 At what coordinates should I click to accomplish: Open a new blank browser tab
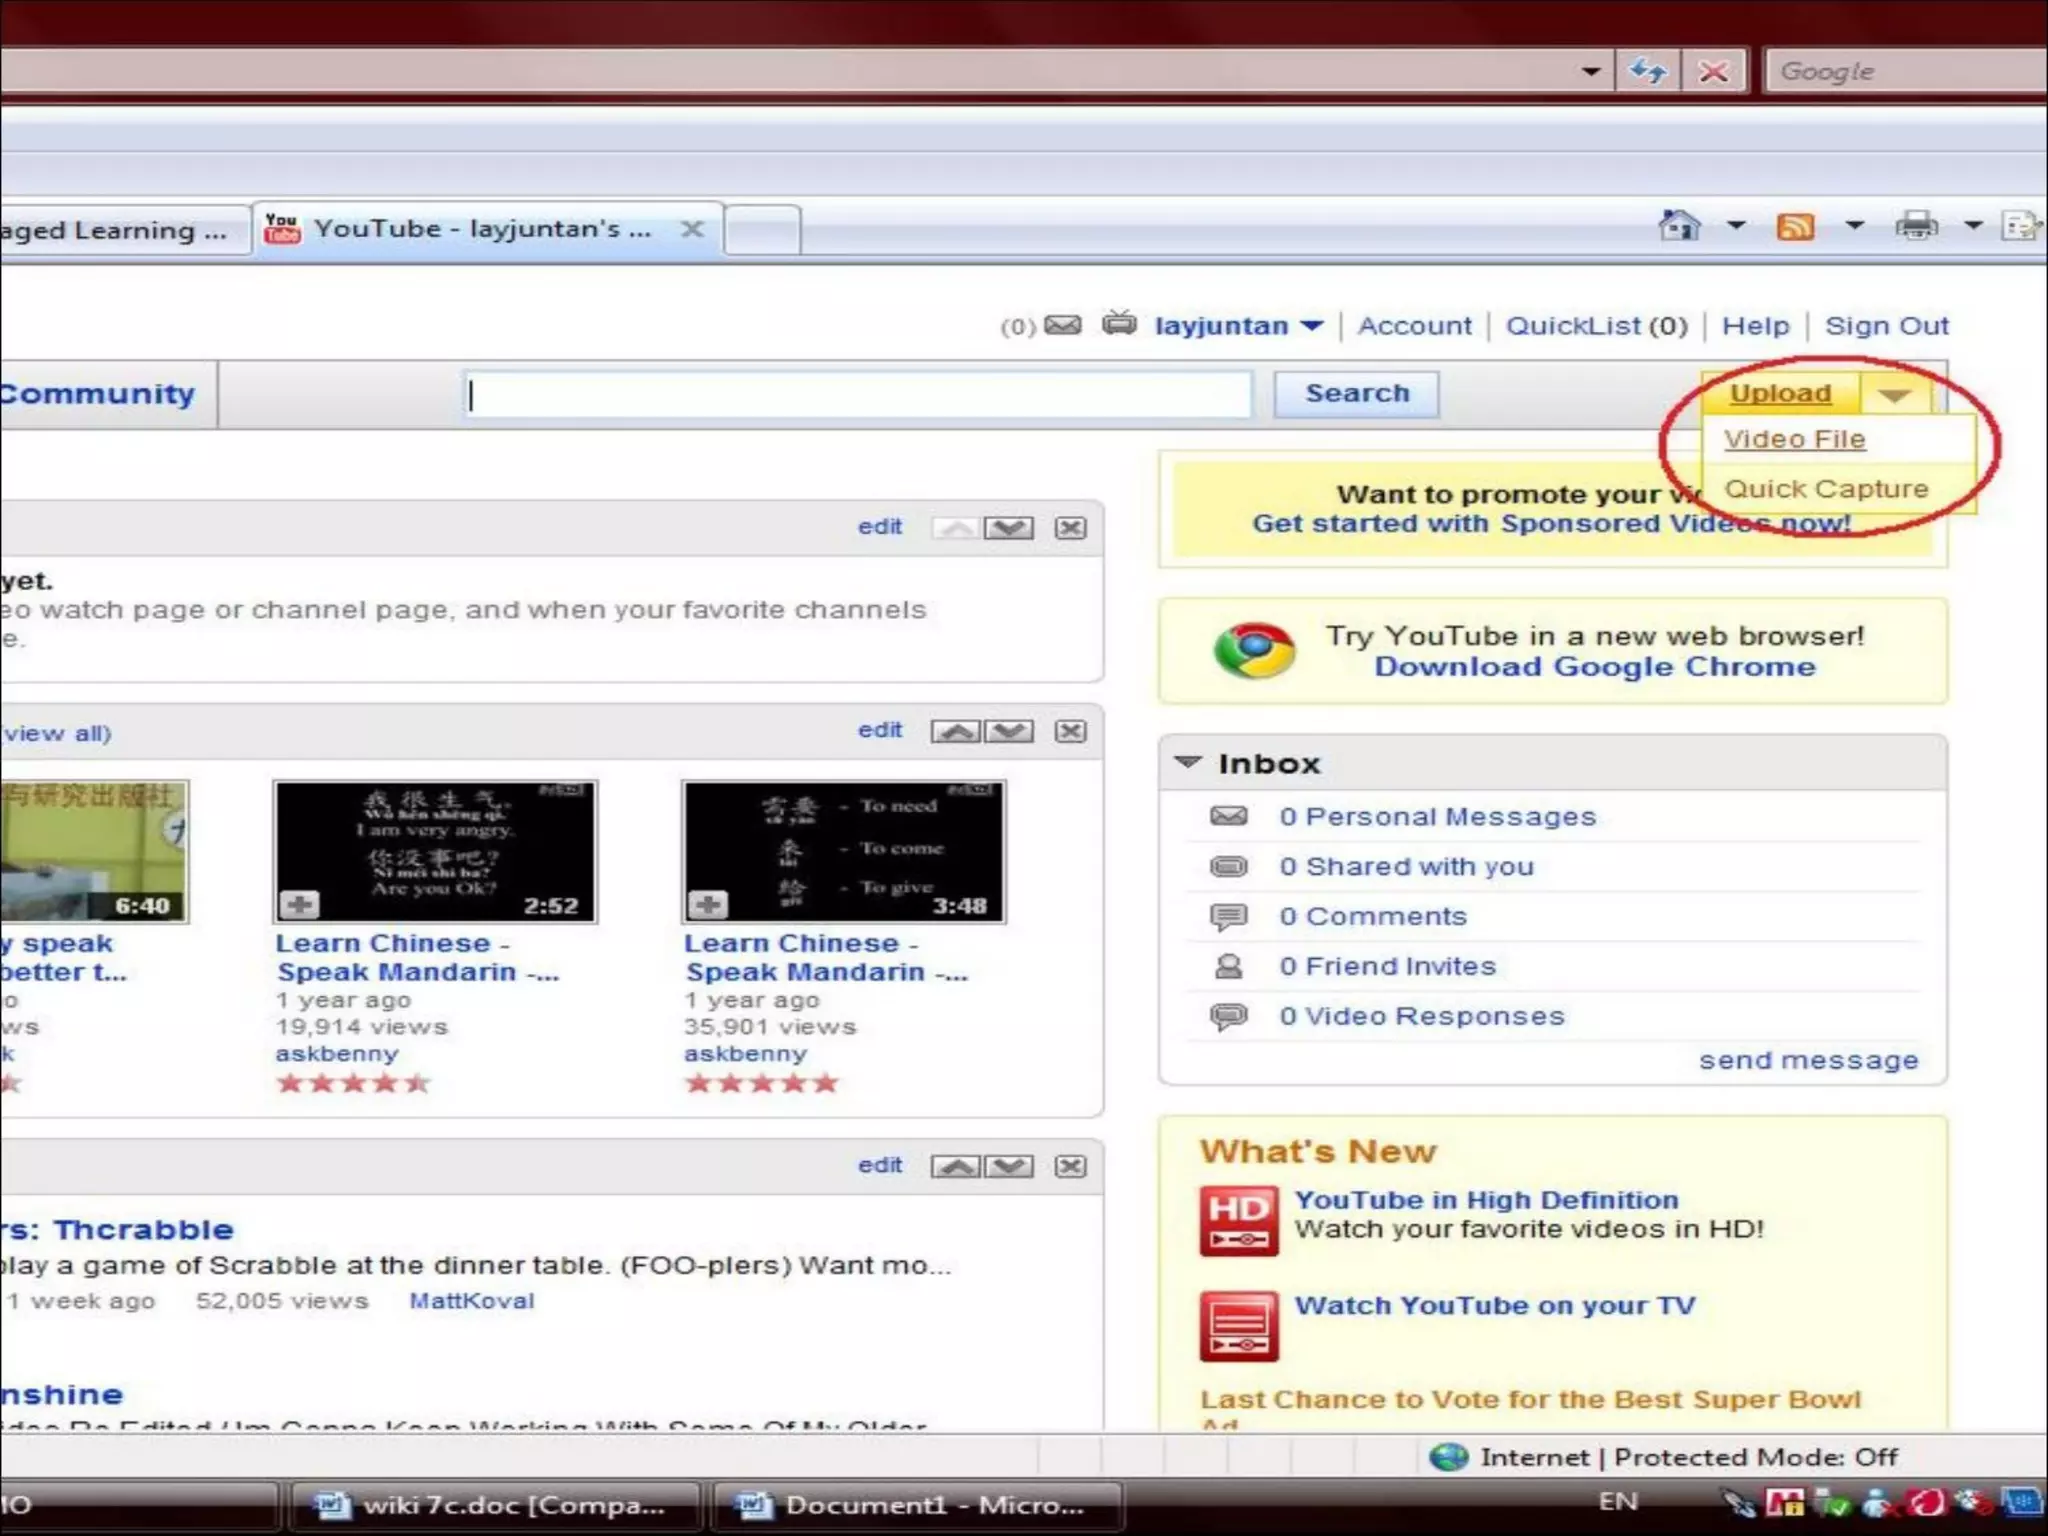tap(762, 230)
